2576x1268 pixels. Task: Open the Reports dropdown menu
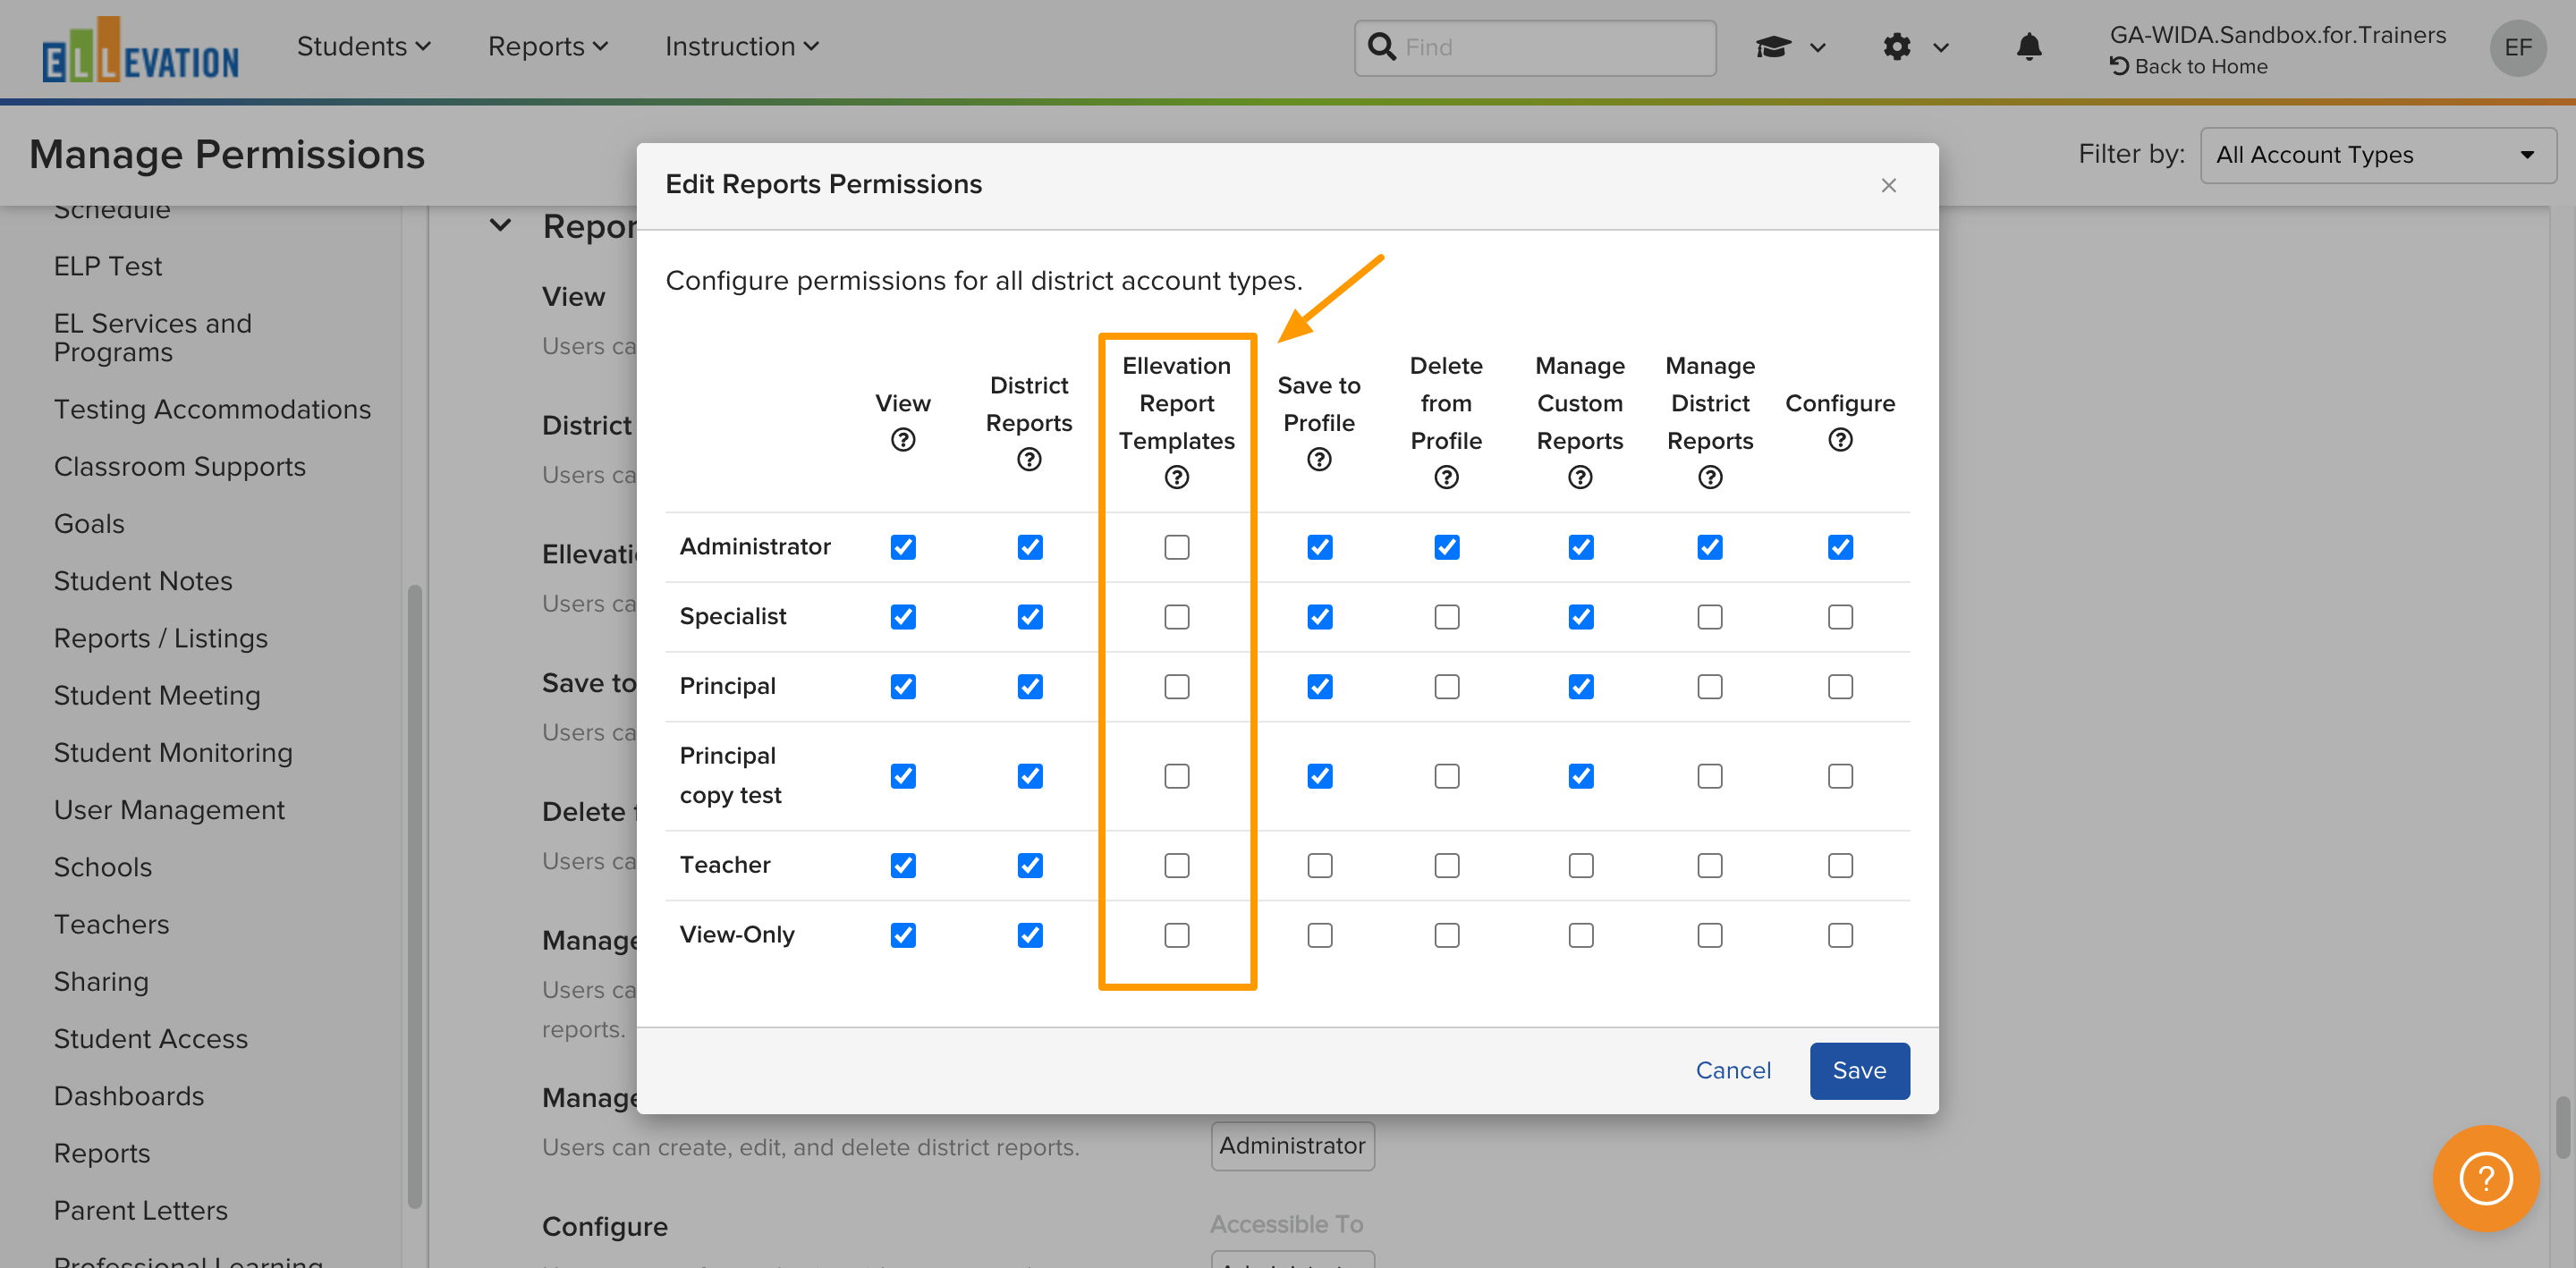[547, 47]
